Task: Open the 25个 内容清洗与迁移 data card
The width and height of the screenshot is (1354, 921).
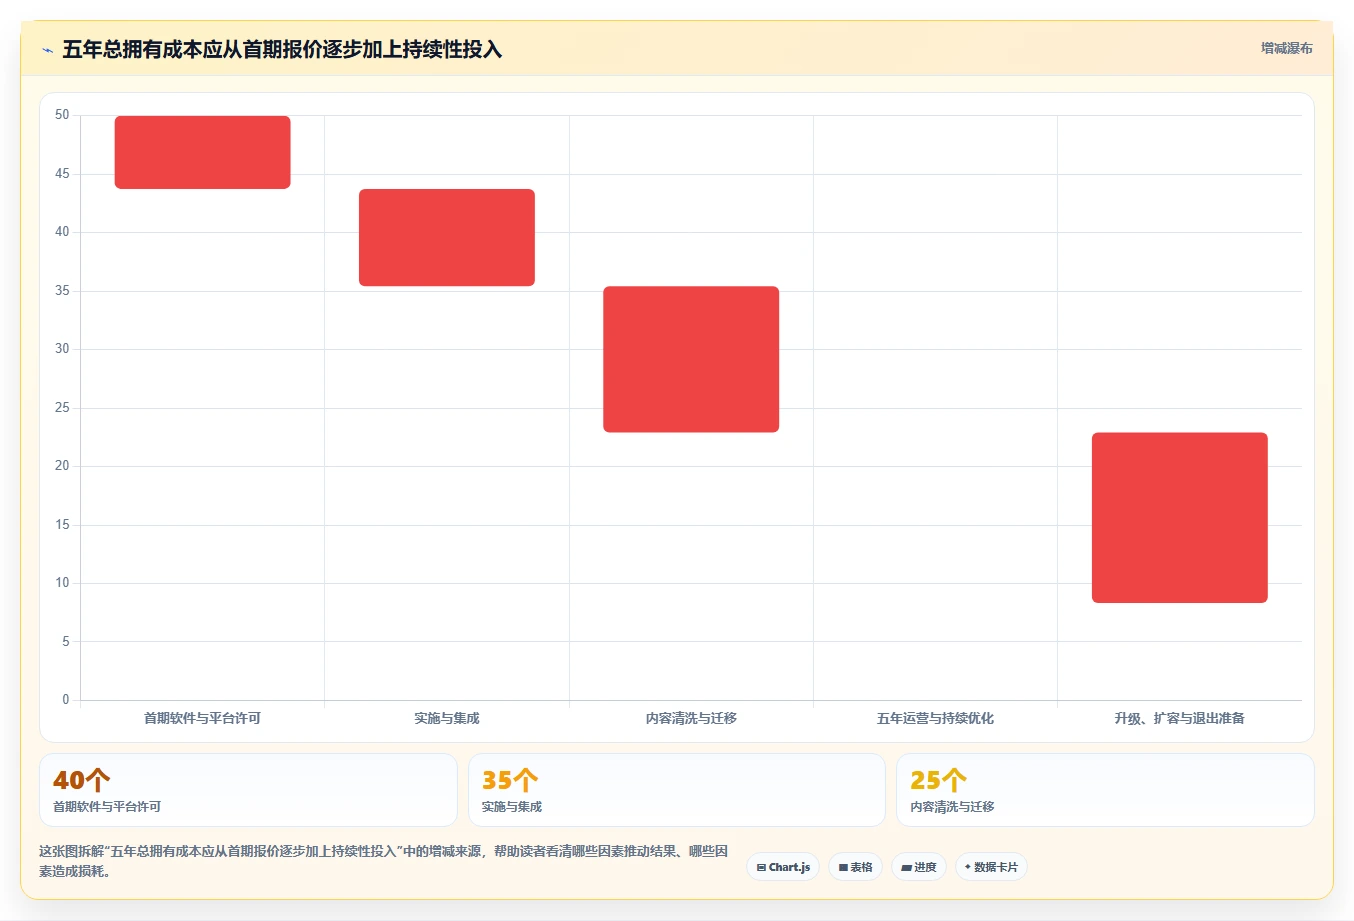Action: click(x=1105, y=790)
